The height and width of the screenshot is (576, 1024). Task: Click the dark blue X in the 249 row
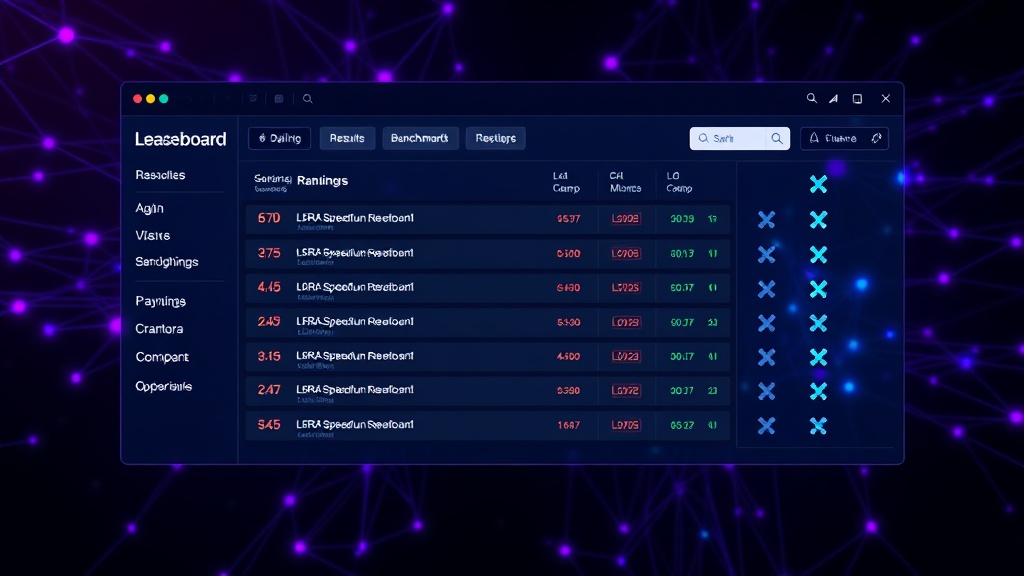[x=766, y=323]
